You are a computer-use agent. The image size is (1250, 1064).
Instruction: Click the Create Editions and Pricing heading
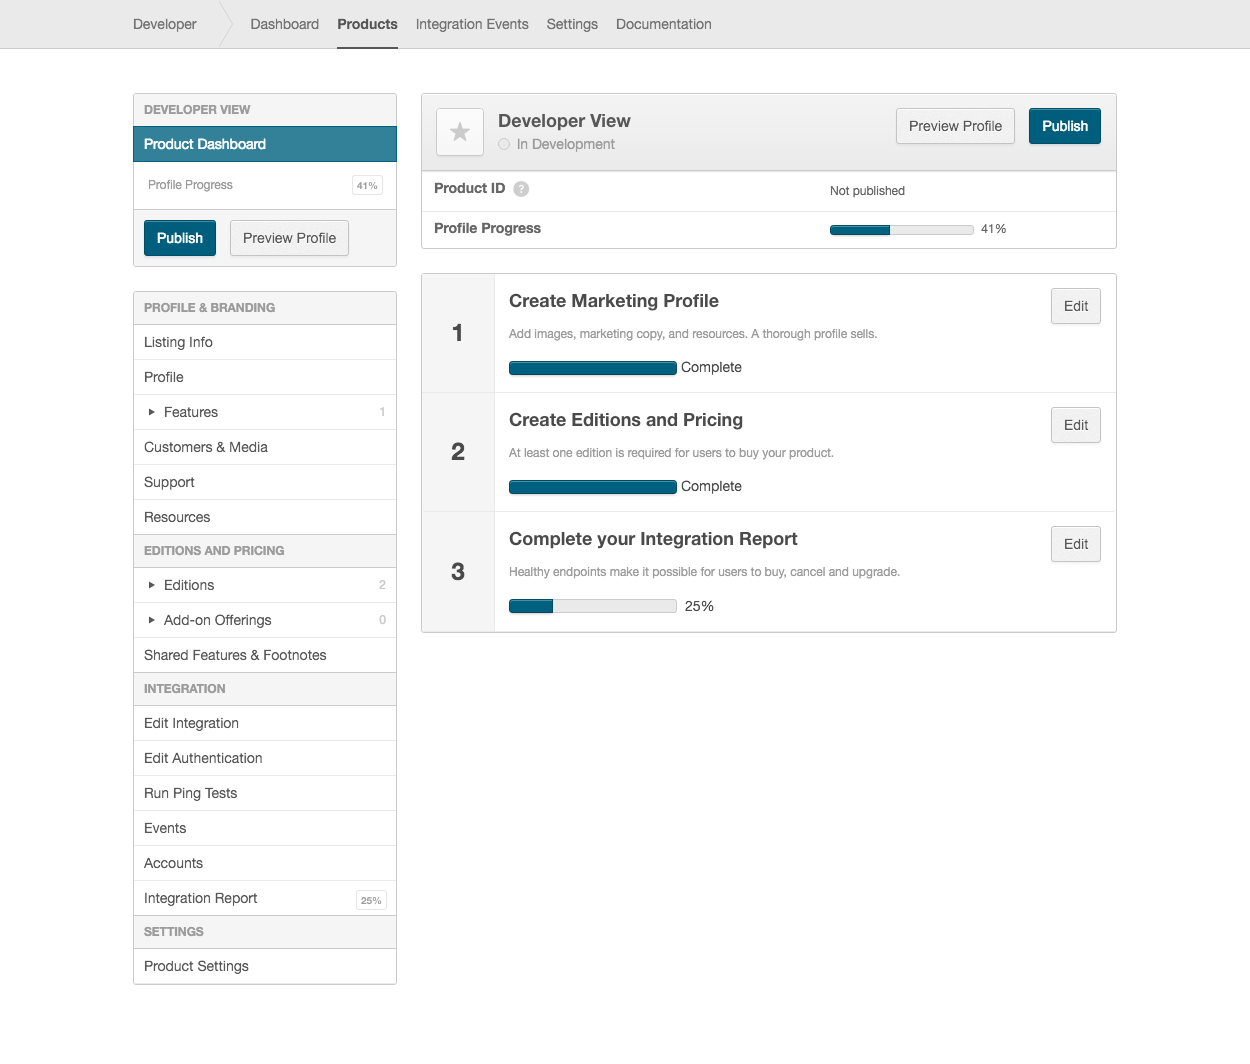tap(626, 420)
